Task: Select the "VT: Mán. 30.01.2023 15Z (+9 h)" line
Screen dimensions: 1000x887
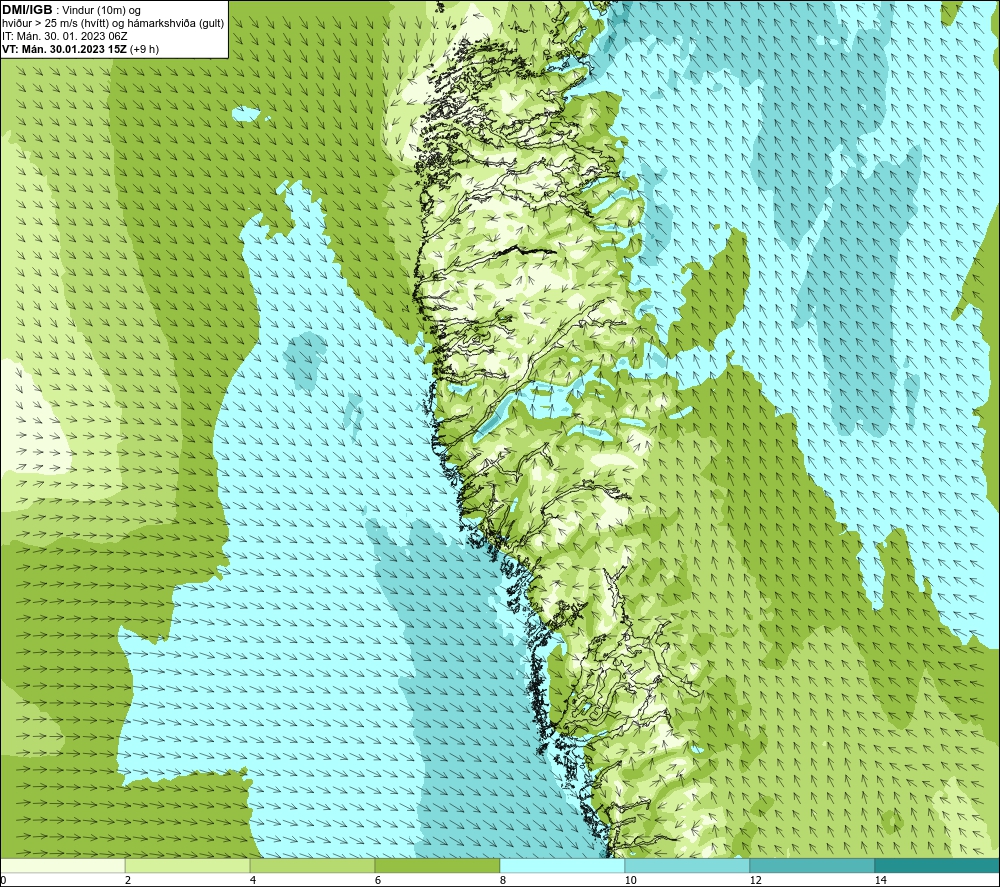Action: point(80,49)
